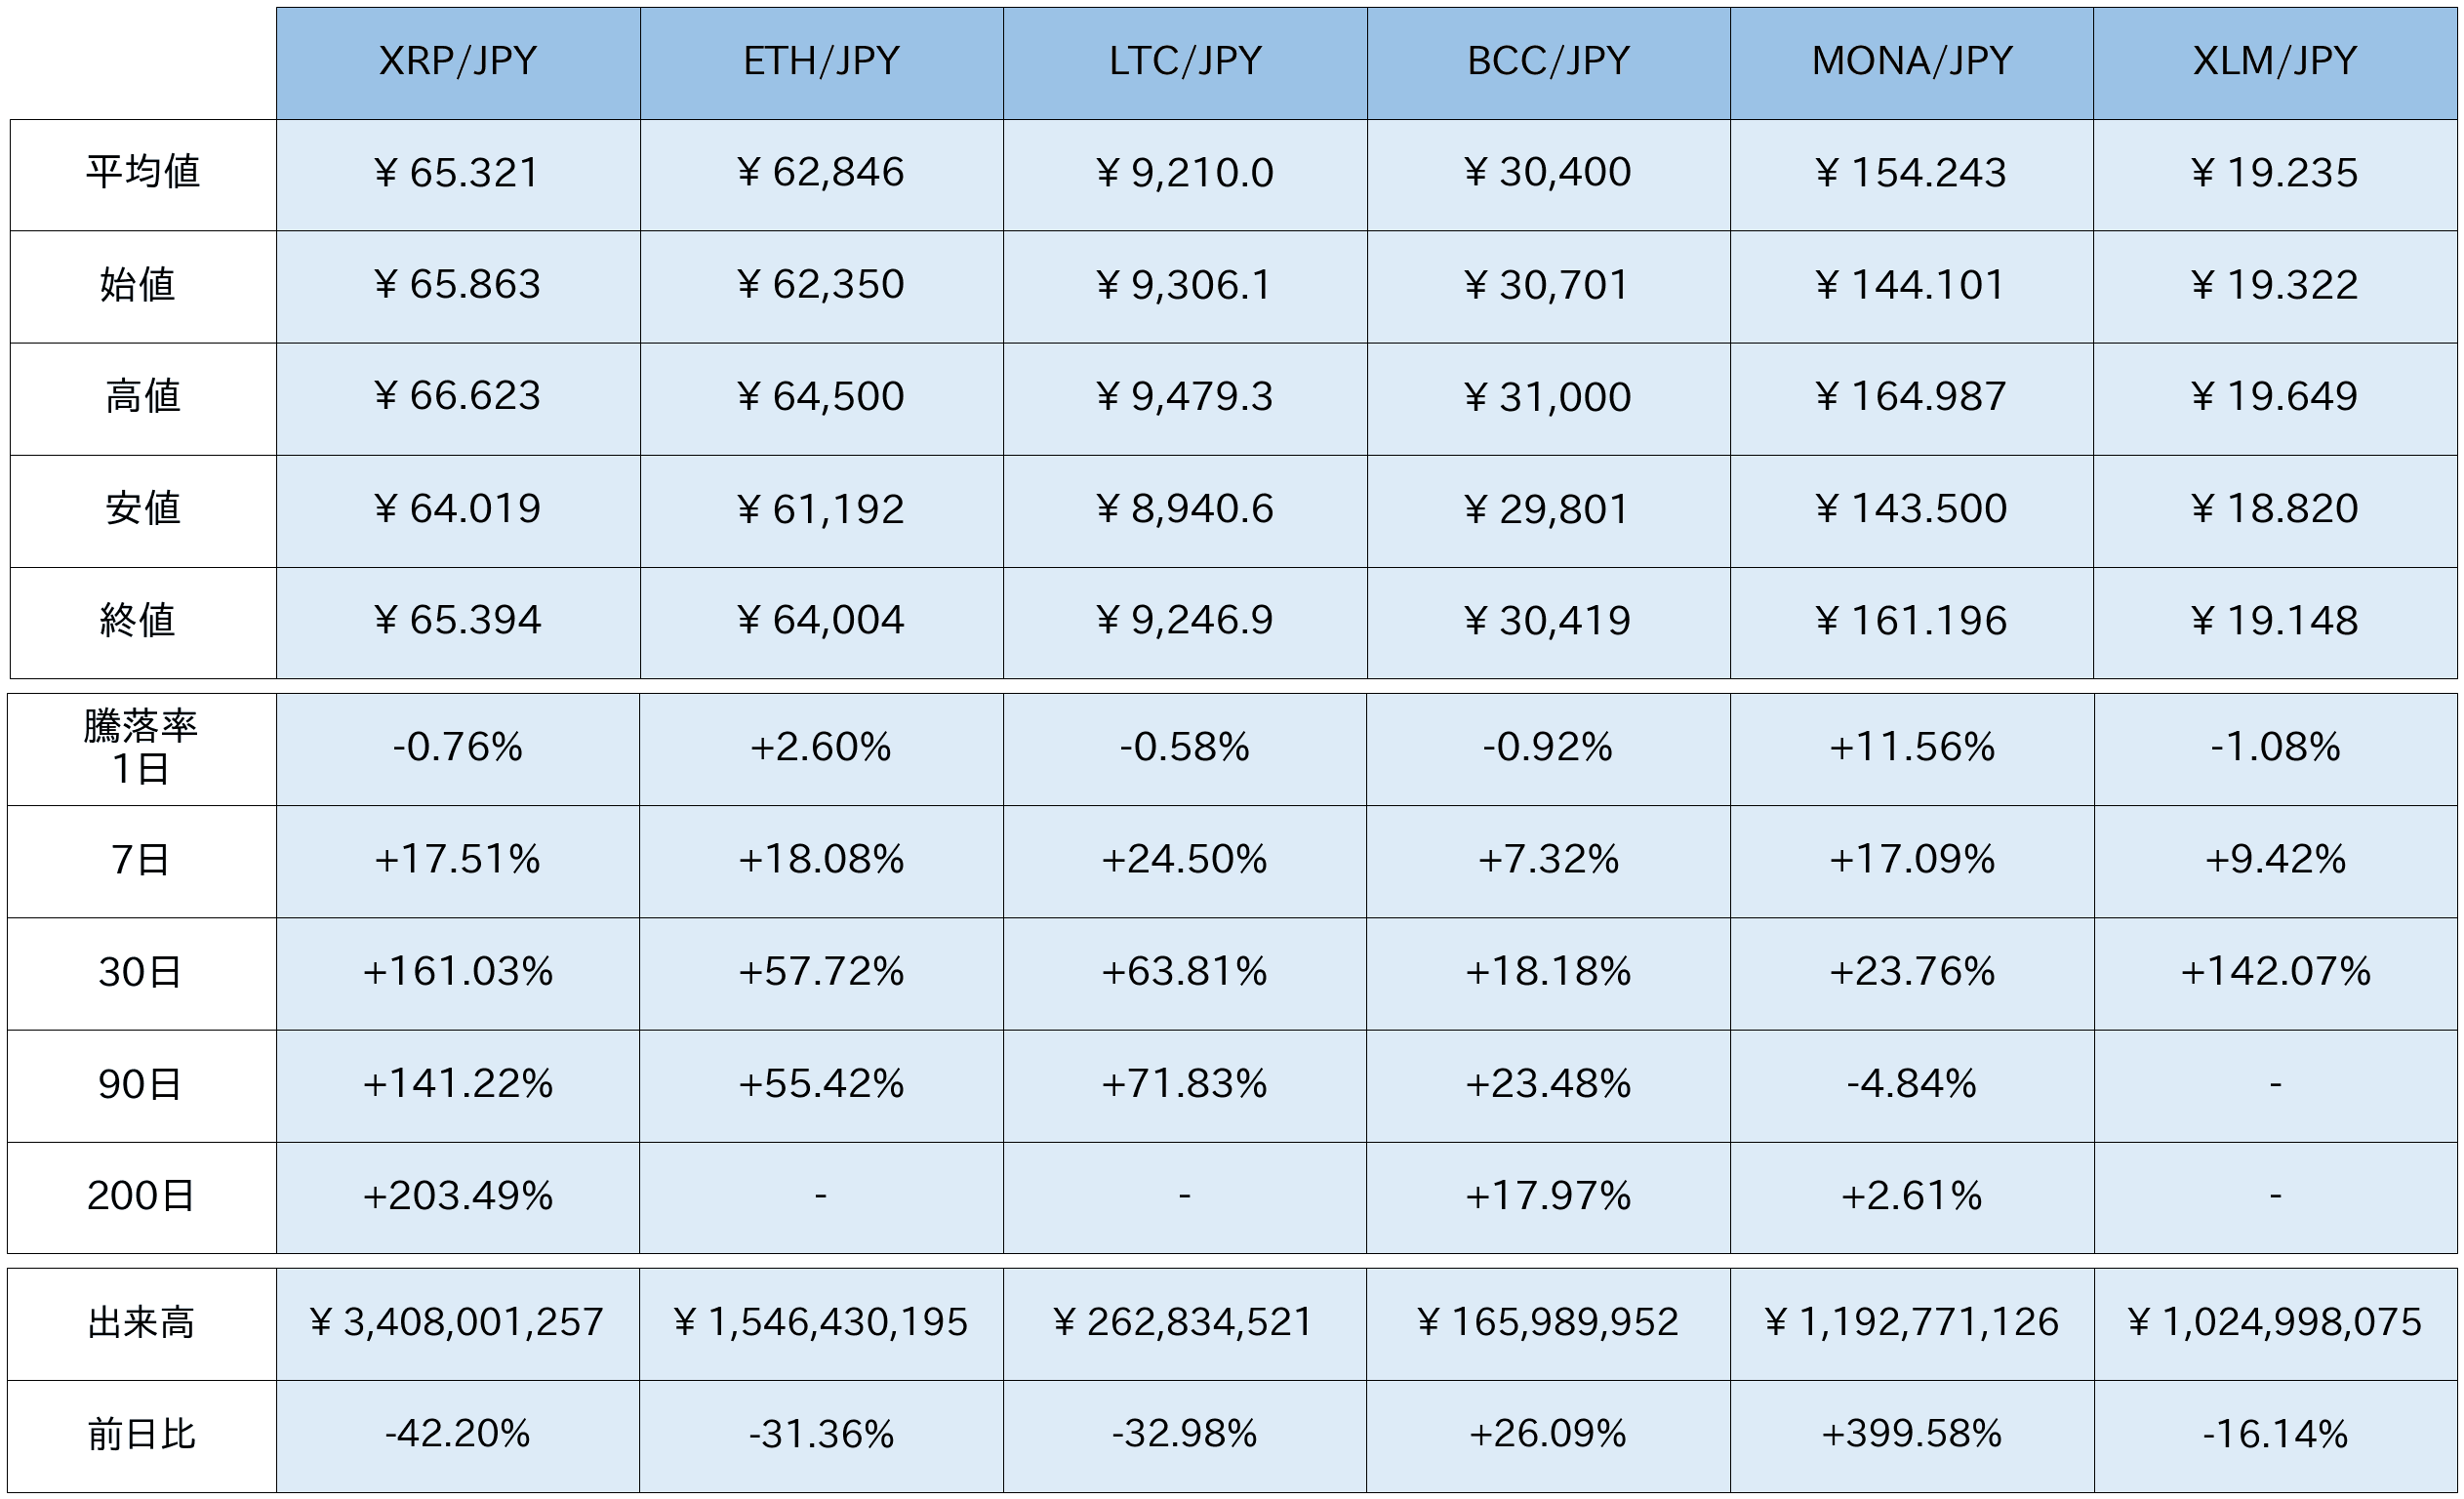
Task: Click the ¥ 62,846 ETH average cell
Action: tap(821, 173)
